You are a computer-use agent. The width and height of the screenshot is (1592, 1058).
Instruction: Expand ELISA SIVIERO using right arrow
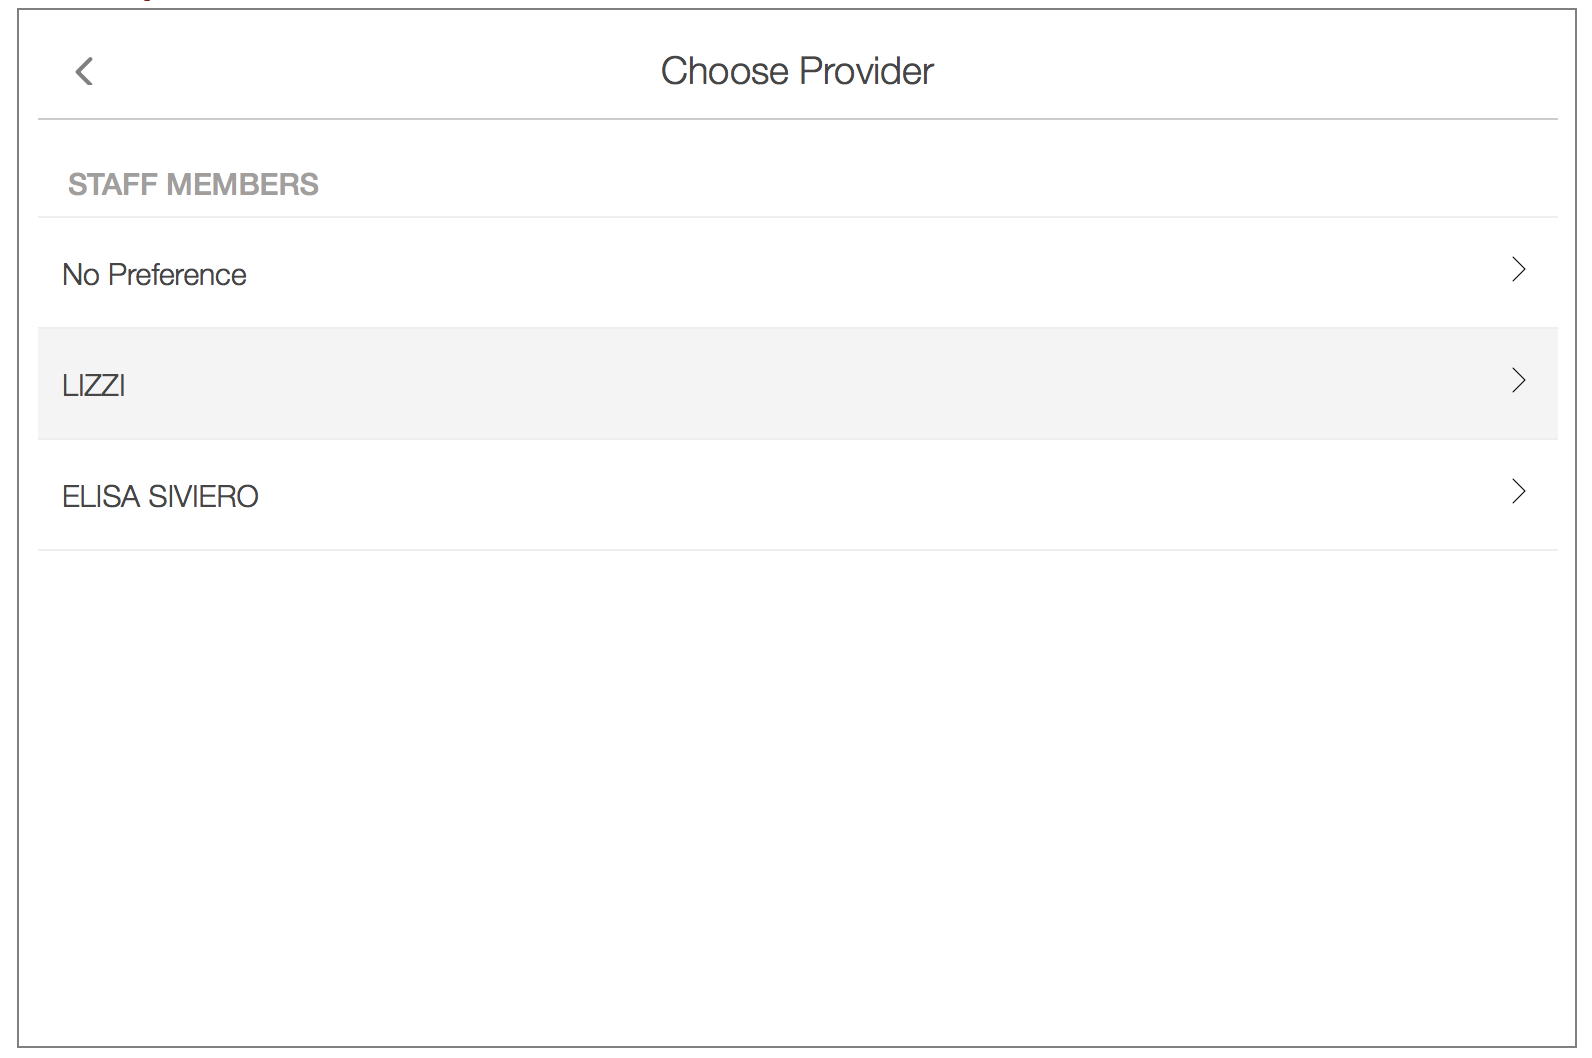pos(1518,492)
